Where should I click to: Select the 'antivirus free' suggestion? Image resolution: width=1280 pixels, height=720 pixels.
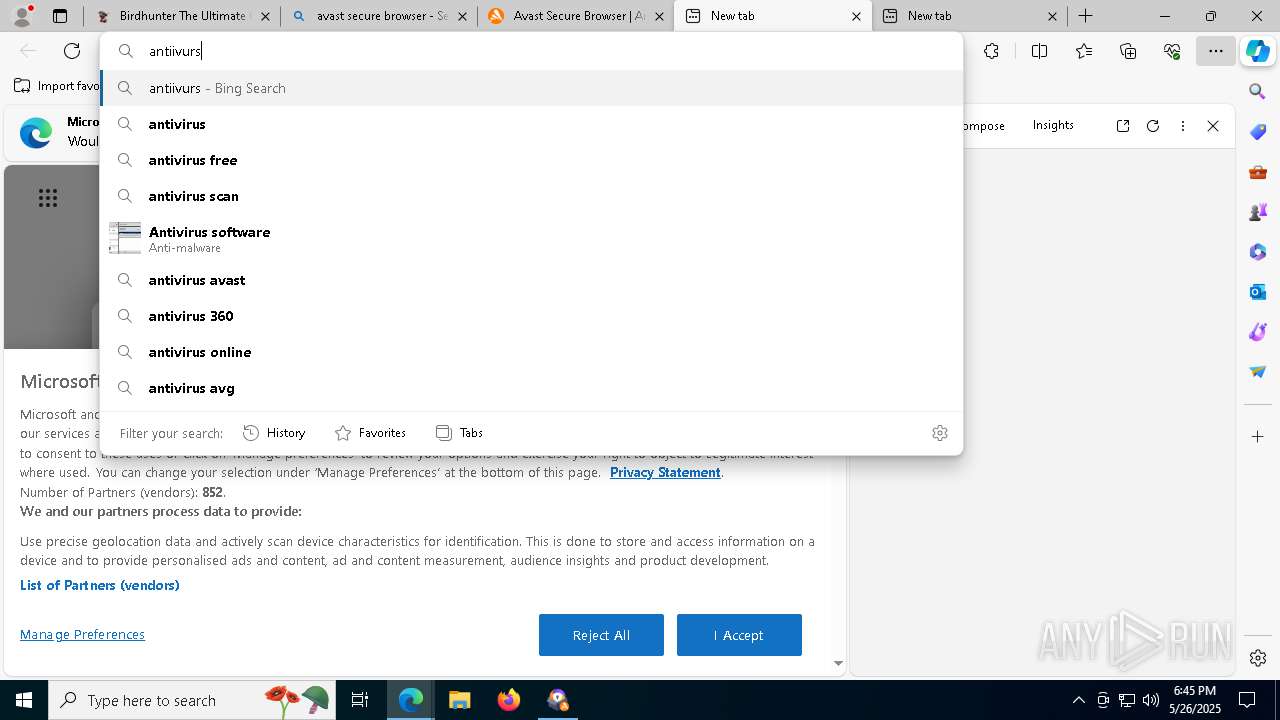tap(531, 160)
